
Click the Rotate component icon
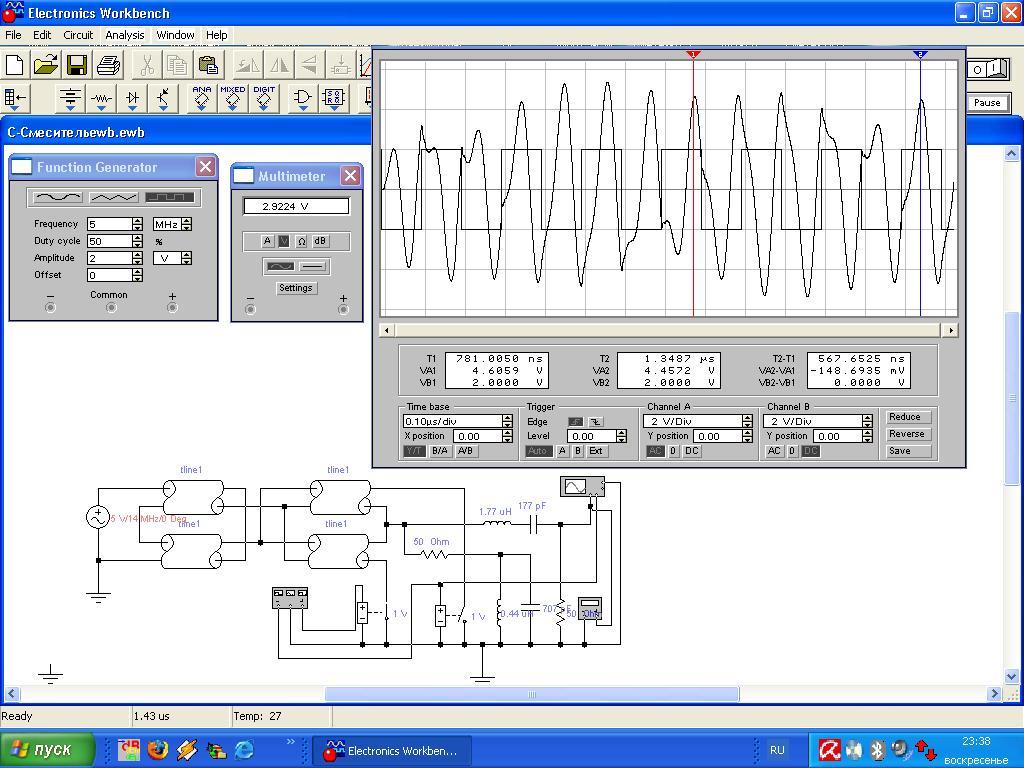coord(248,65)
